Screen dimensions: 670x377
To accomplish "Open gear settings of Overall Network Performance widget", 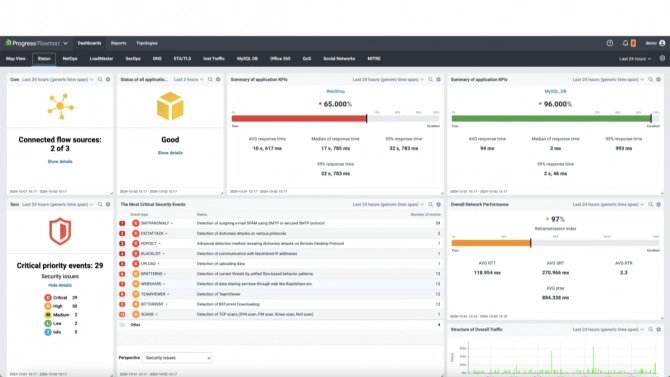I will [x=658, y=204].
